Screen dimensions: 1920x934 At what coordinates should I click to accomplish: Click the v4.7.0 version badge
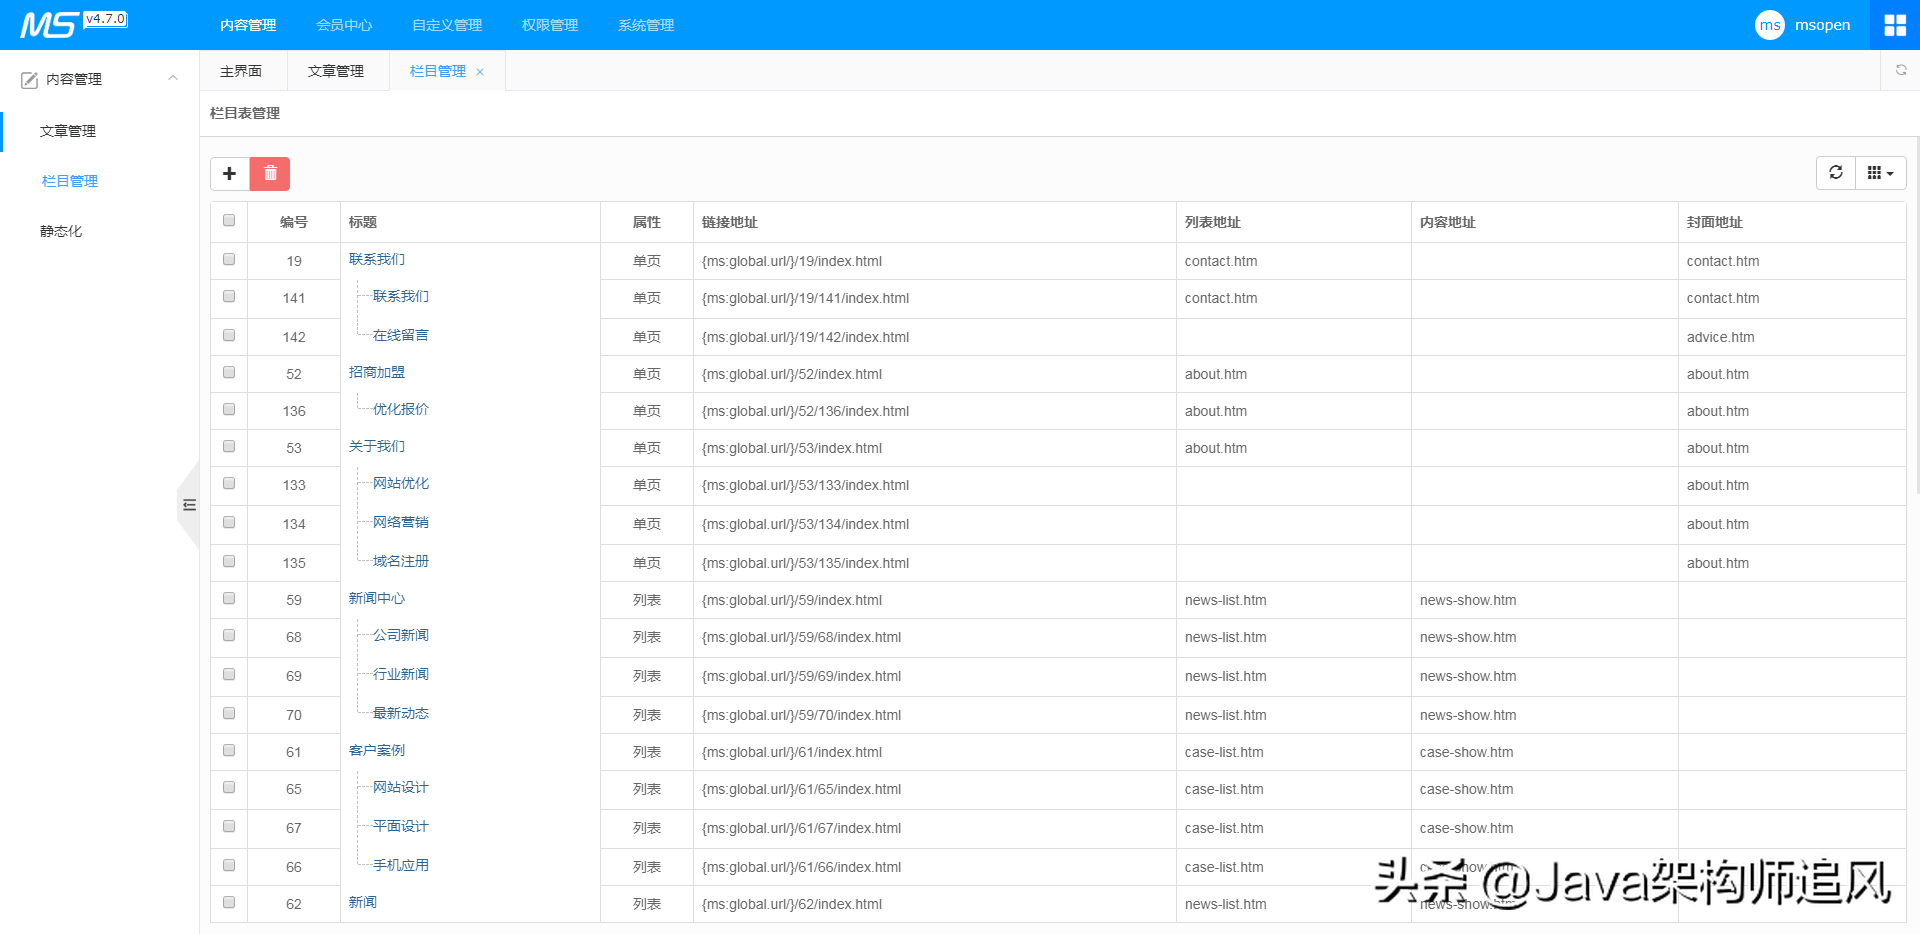[106, 17]
